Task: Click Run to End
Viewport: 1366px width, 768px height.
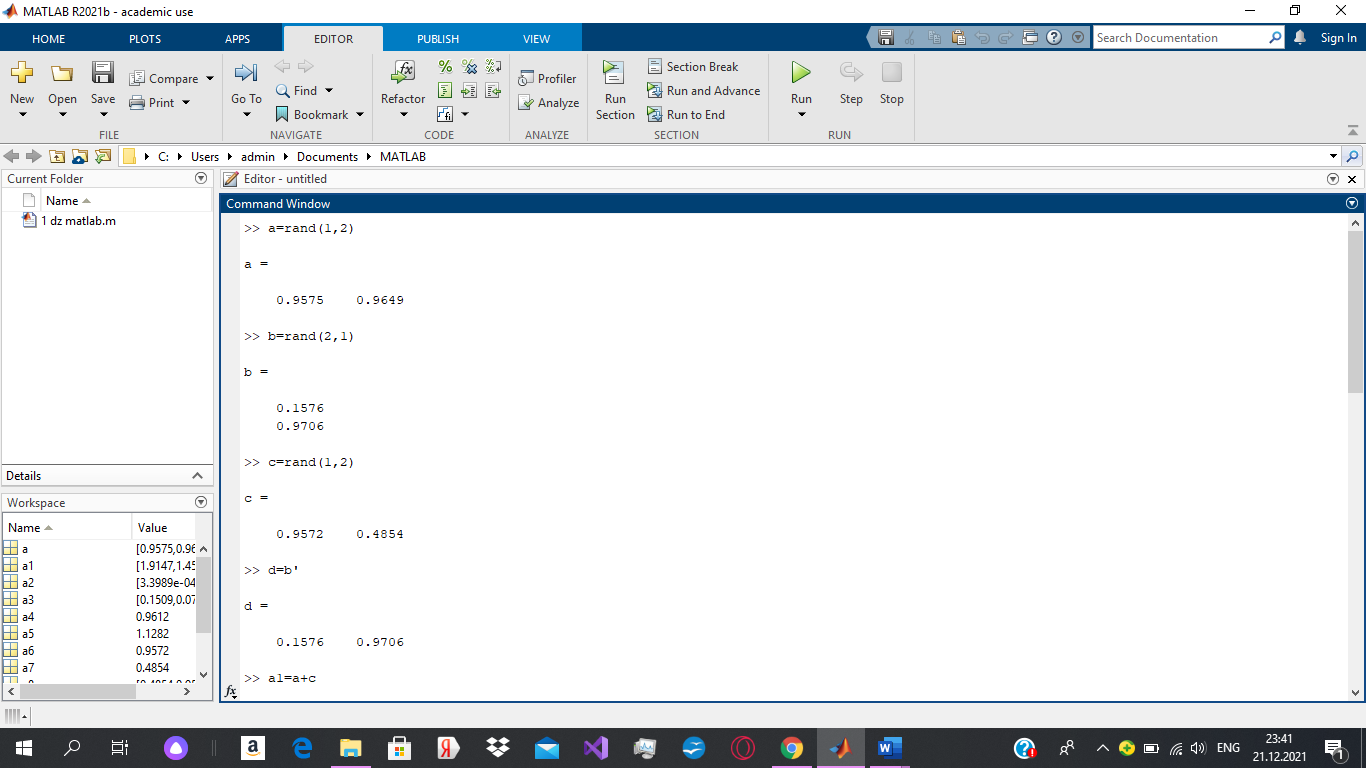Action: pyautogui.click(x=686, y=114)
